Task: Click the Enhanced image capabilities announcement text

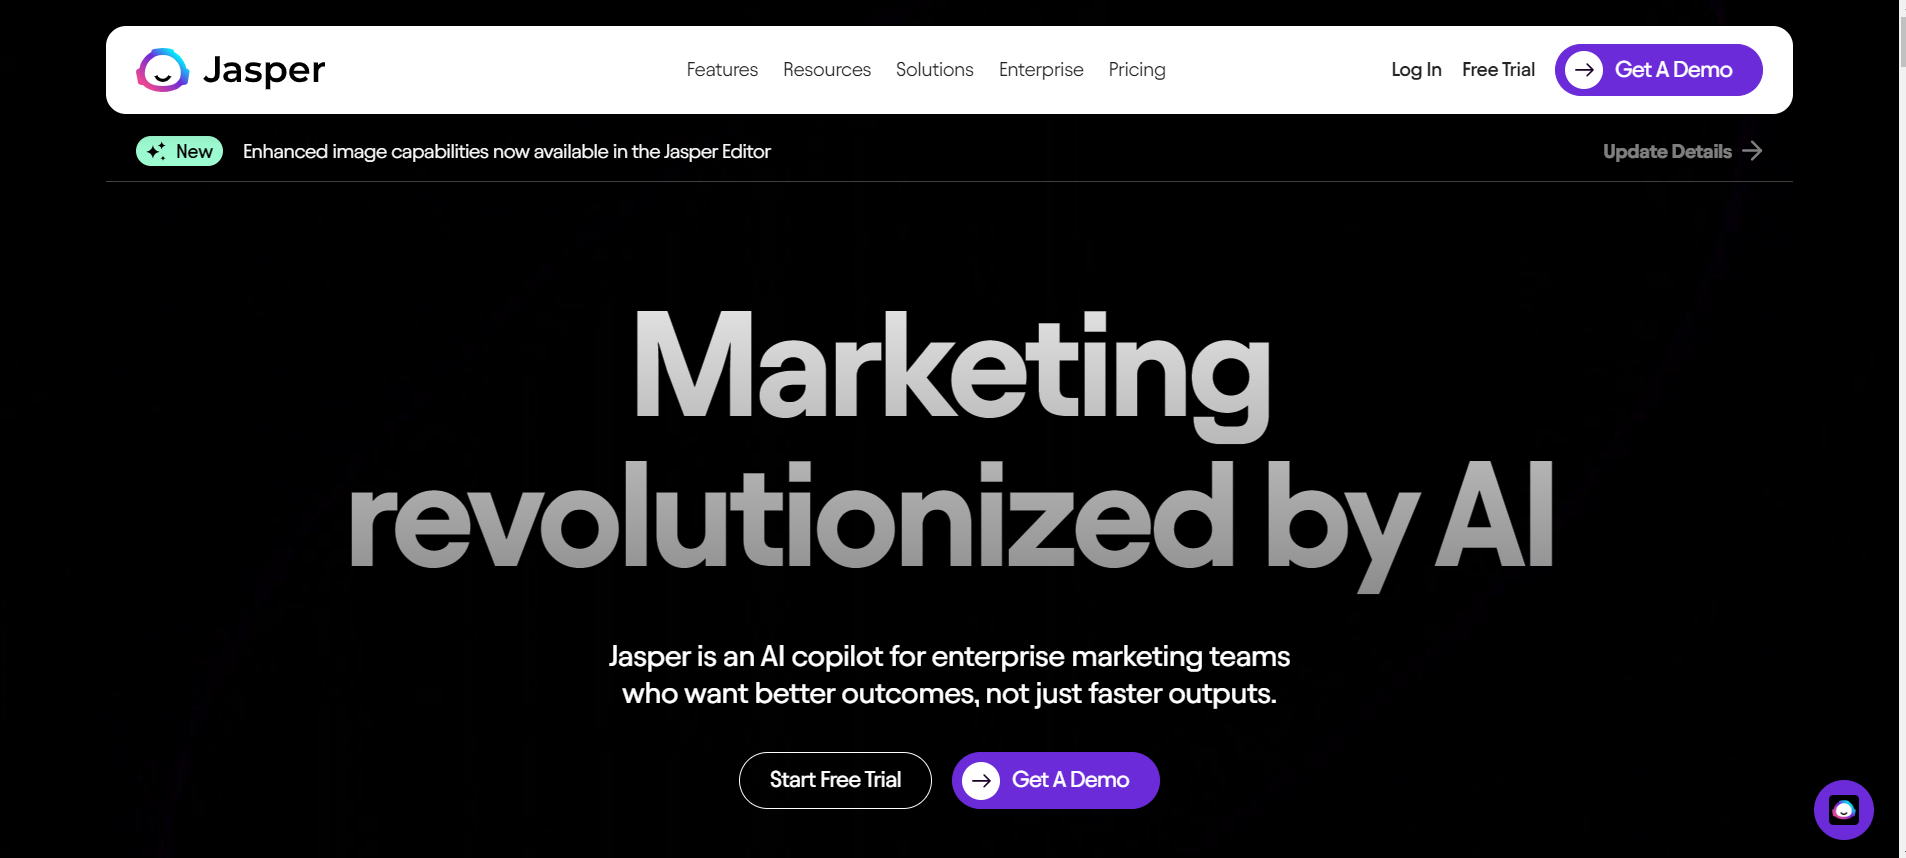Action: [x=506, y=152]
